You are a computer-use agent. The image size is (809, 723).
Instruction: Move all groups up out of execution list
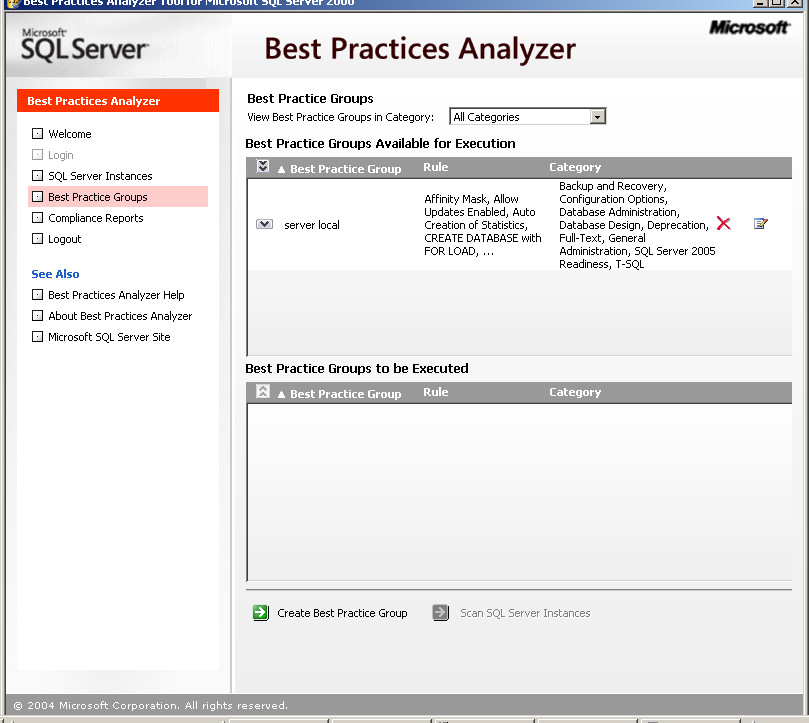tap(263, 391)
